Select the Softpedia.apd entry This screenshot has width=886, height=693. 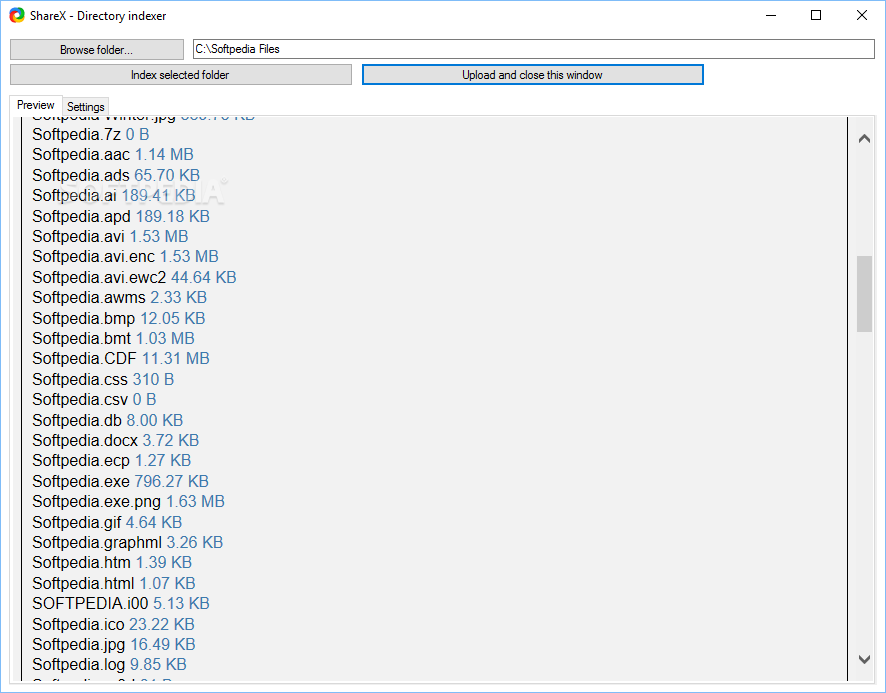click(121, 216)
